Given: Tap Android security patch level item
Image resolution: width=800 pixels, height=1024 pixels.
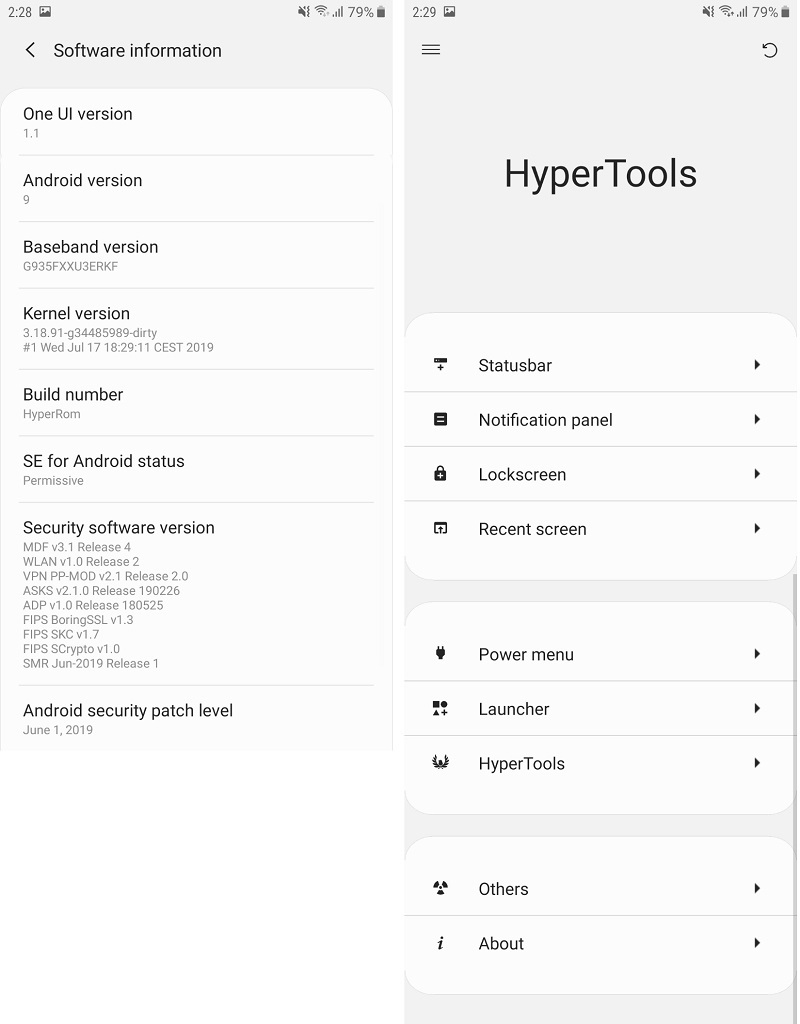Looking at the screenshot, I should pyautogui.click(x=196, y=718).
